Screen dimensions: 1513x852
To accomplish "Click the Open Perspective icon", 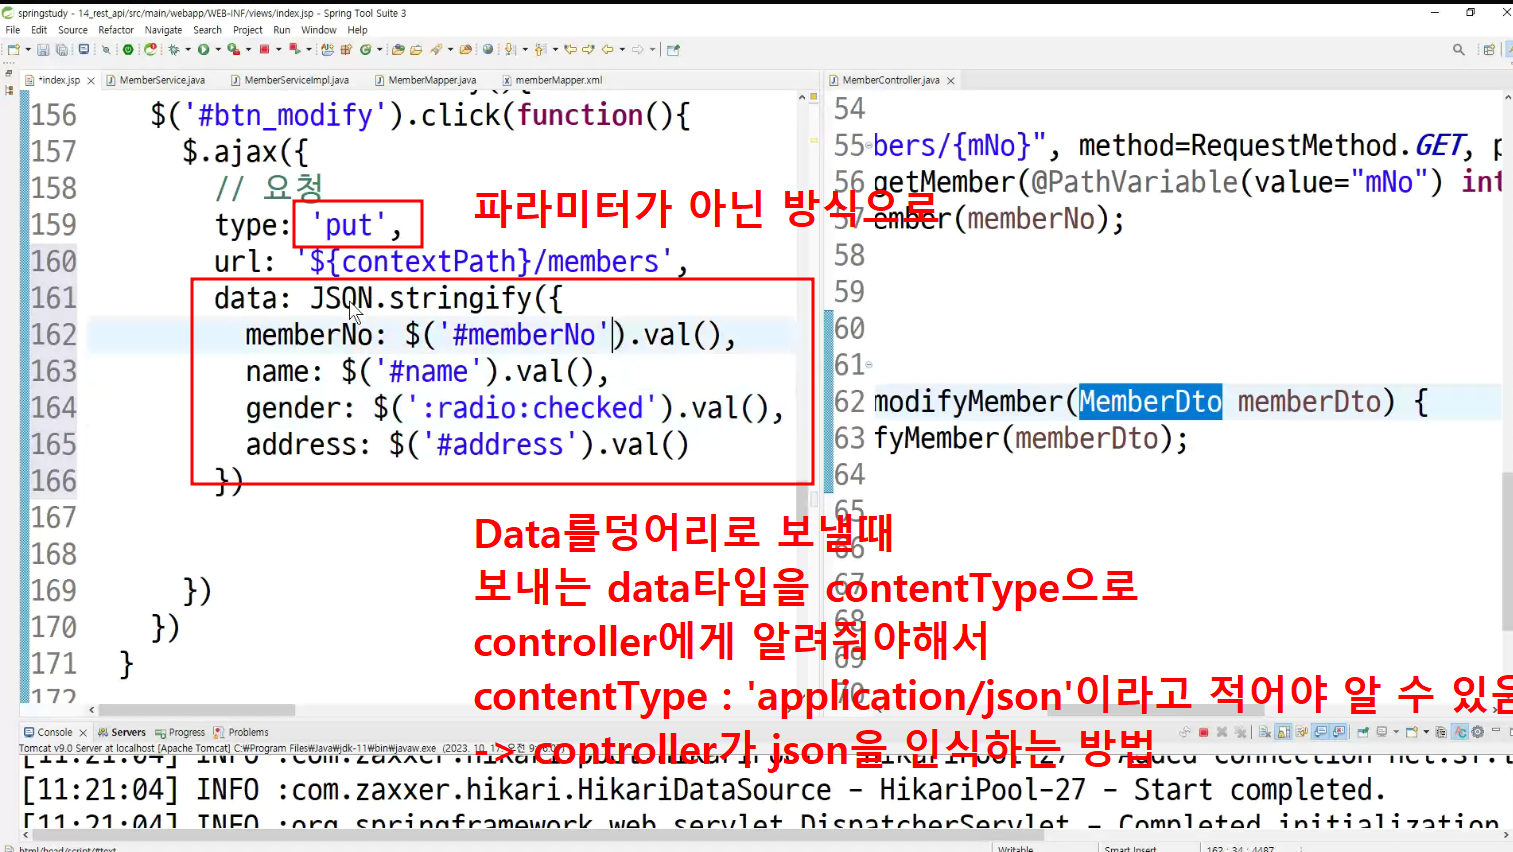I will (1489, 49).
